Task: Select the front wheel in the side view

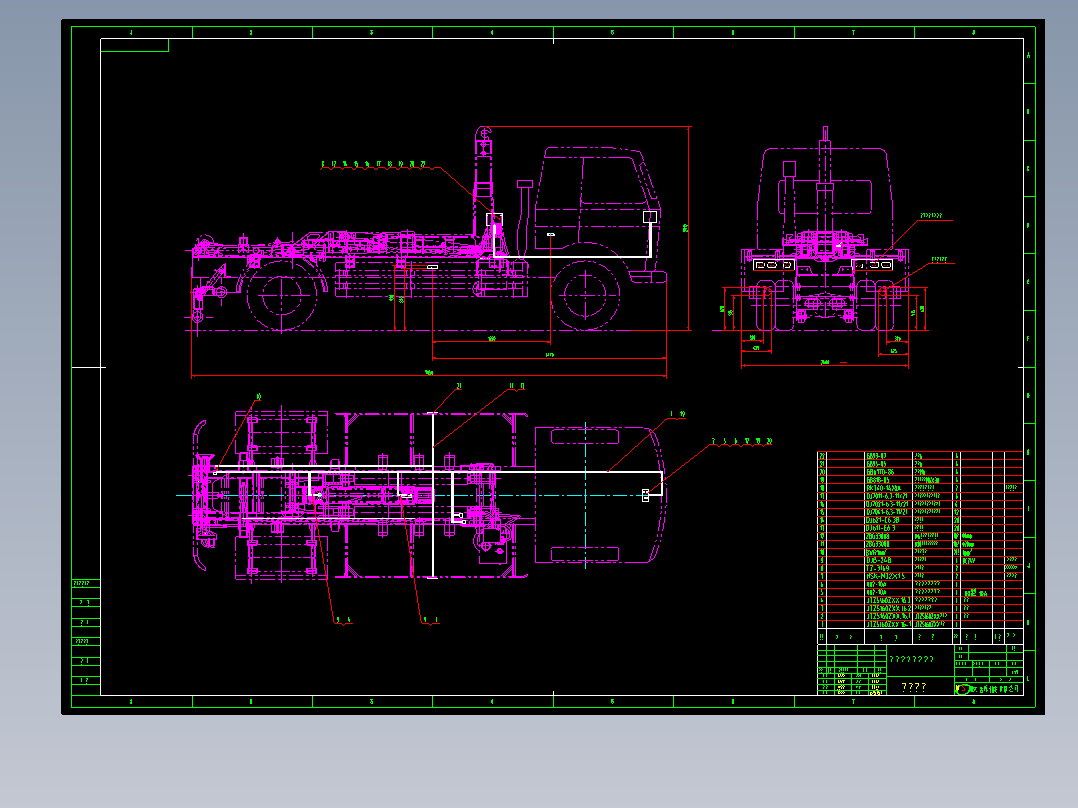Action: point(585,294)
